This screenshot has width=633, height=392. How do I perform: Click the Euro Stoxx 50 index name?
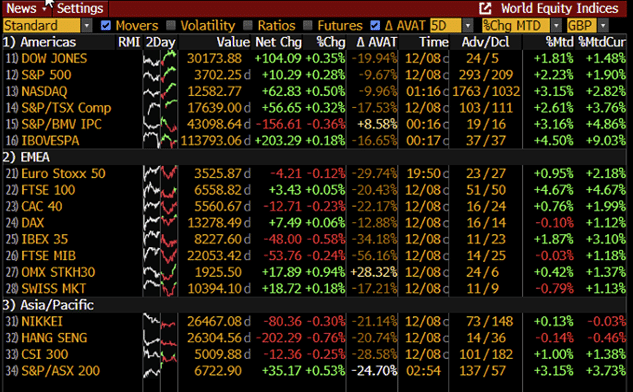(x=63, y=174)
